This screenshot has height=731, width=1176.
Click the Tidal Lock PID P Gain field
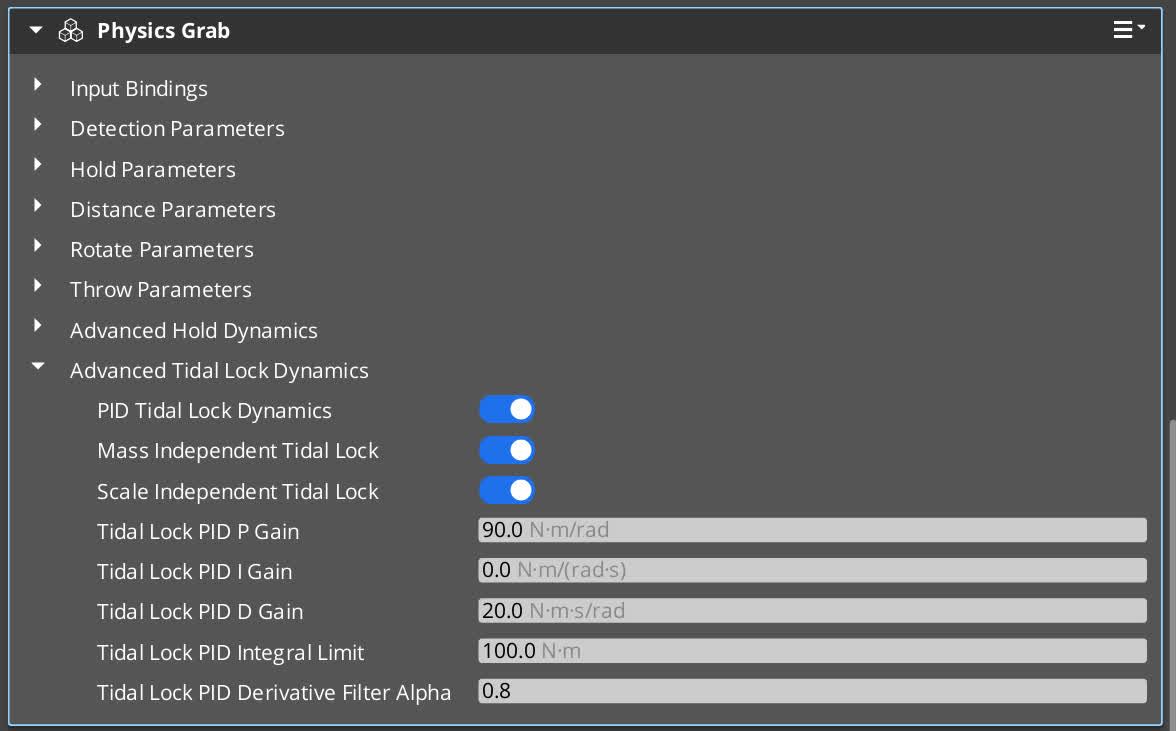click(x=811, y=531)
